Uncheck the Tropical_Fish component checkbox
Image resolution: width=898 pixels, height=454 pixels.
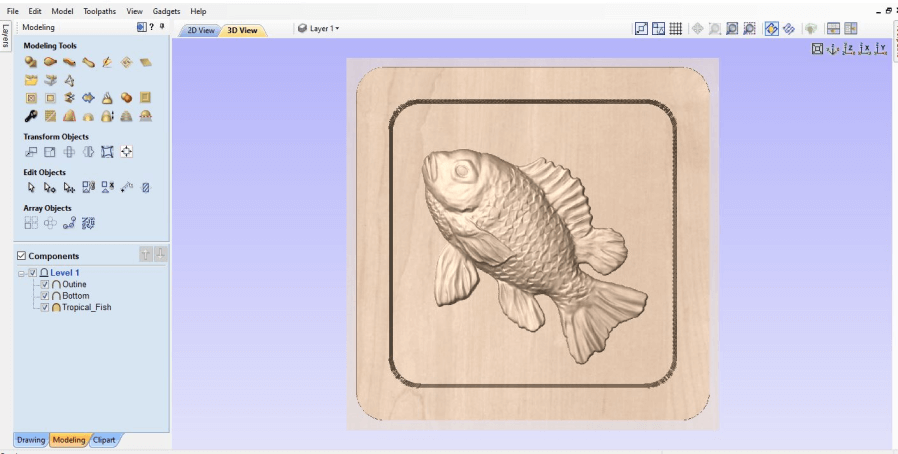coord(45,307)
